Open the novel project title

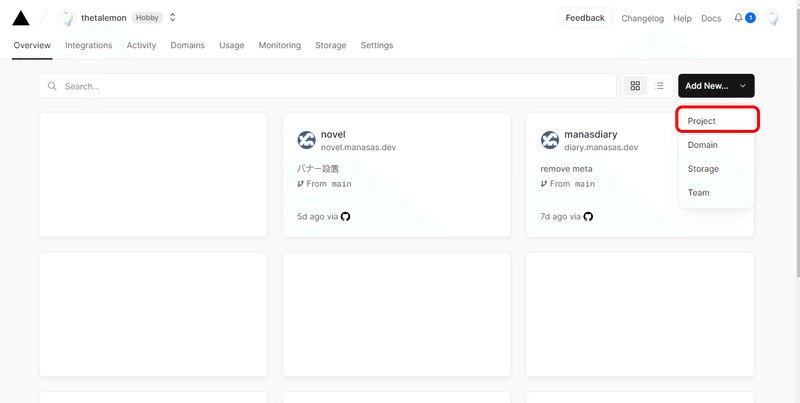coord(333,135)
